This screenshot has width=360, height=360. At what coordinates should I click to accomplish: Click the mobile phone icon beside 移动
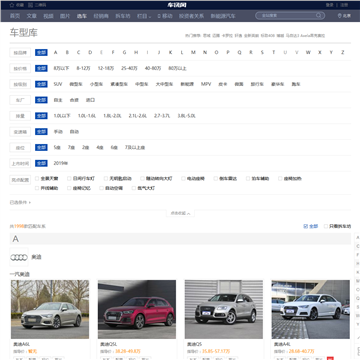[159, 16]
